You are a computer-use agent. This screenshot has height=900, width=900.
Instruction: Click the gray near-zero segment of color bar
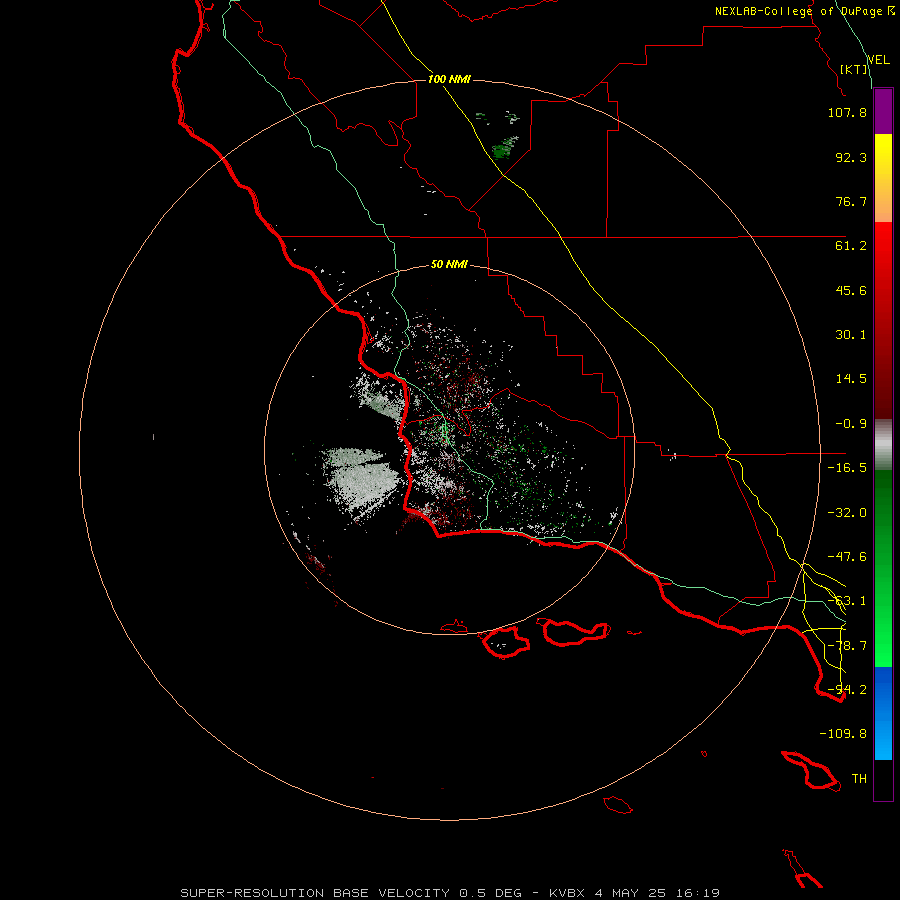pos(883,445)
